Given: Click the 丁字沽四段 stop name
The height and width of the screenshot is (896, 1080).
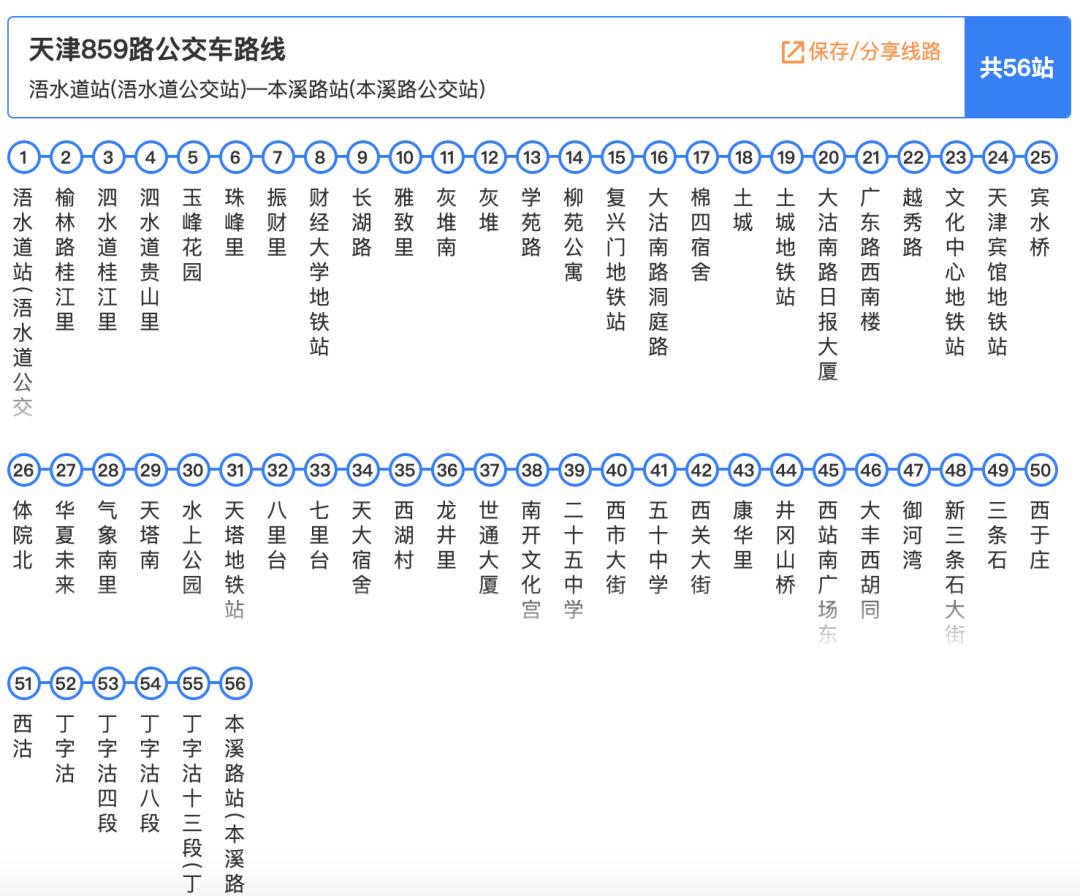Looking at the screenshot, I should coord(108,773).
